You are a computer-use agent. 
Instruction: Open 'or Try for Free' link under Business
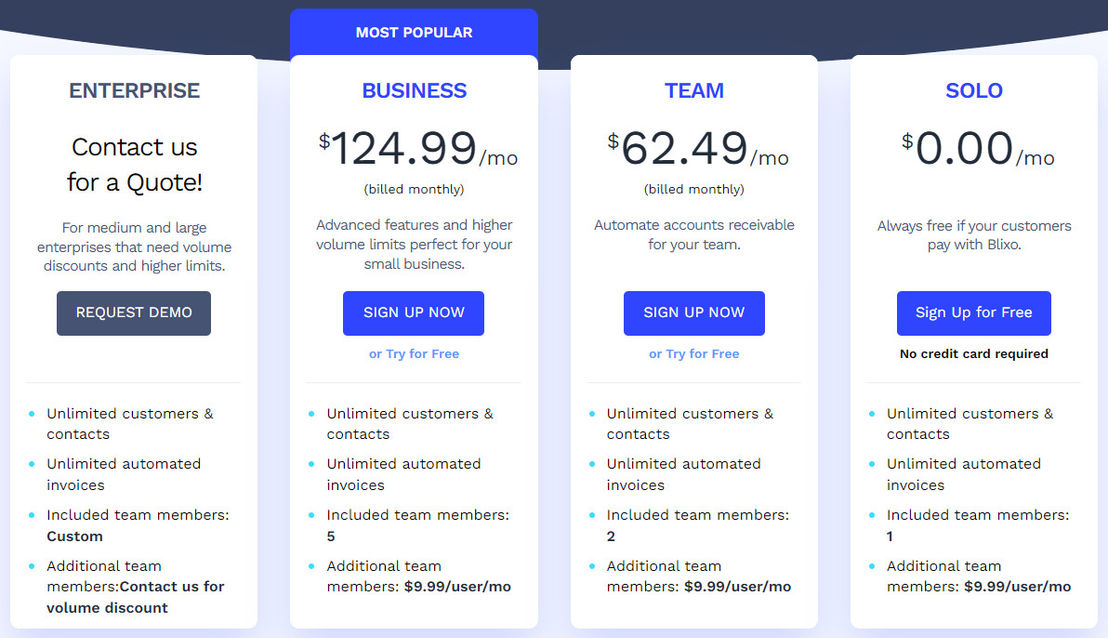(414, 354)
